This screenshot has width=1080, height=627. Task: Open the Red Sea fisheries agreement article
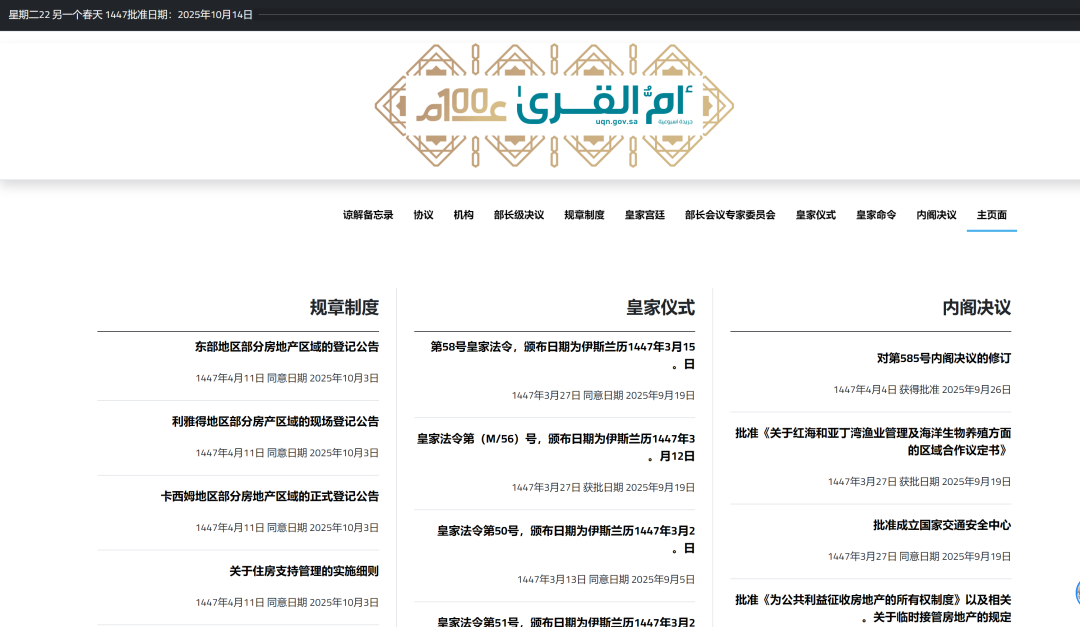point(873,442)
